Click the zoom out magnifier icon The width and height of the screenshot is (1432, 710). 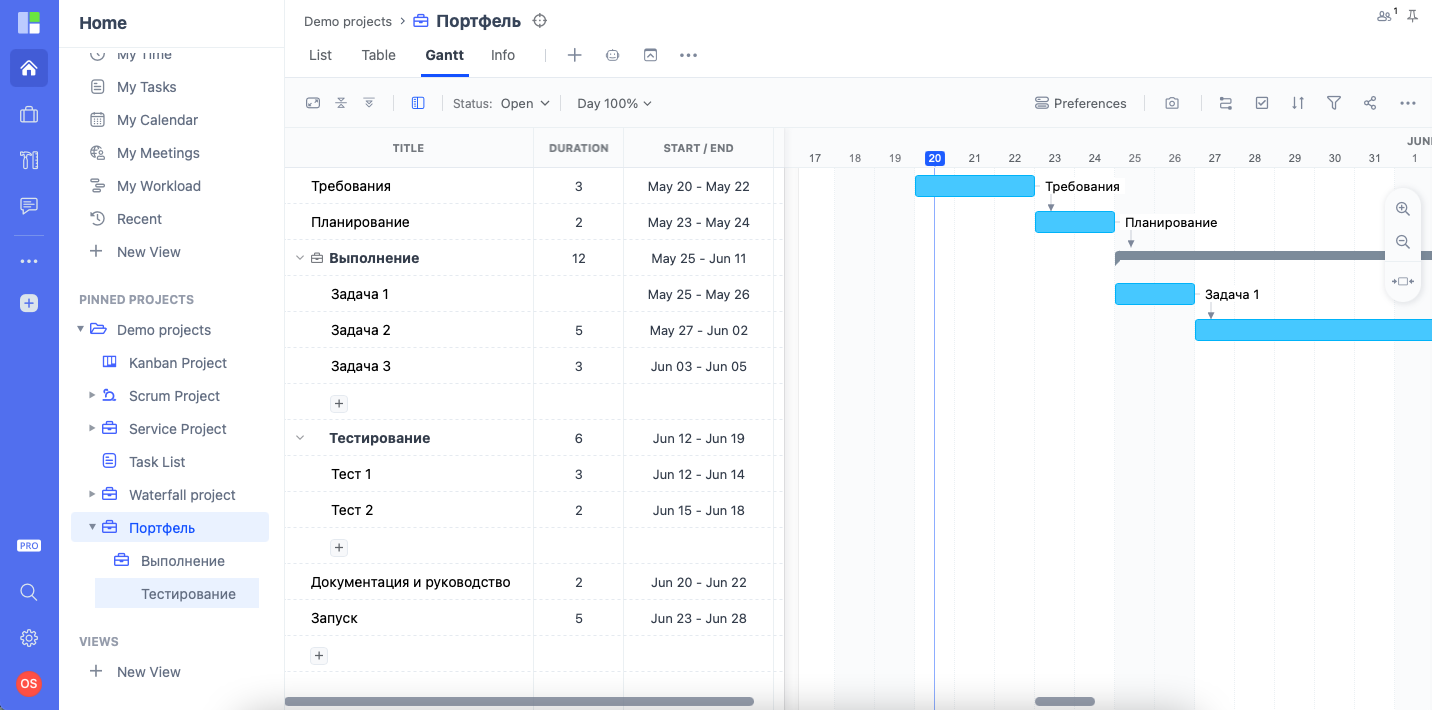pos(1402,242)
